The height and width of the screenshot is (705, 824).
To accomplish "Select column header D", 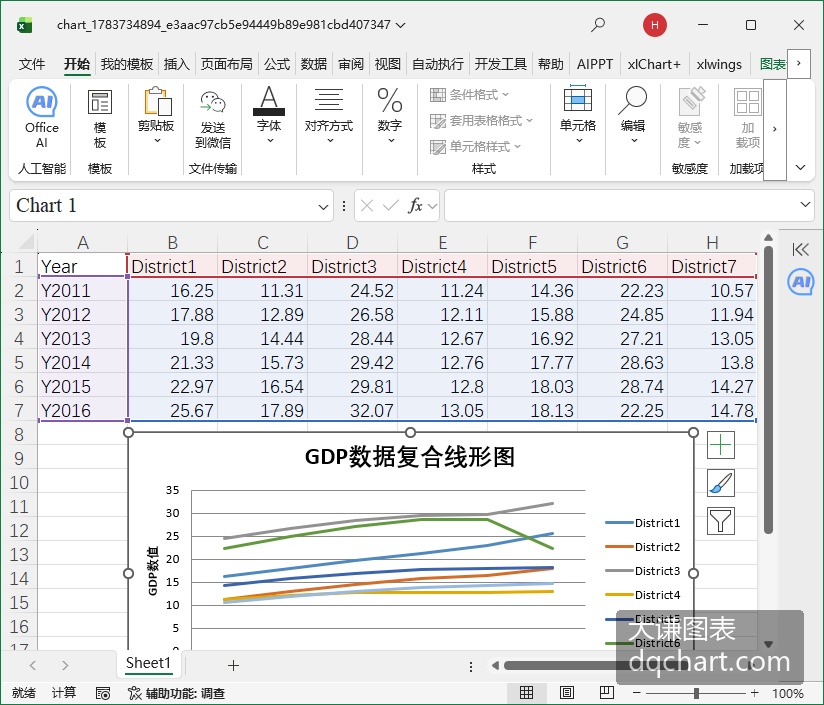I will (352, 243).
